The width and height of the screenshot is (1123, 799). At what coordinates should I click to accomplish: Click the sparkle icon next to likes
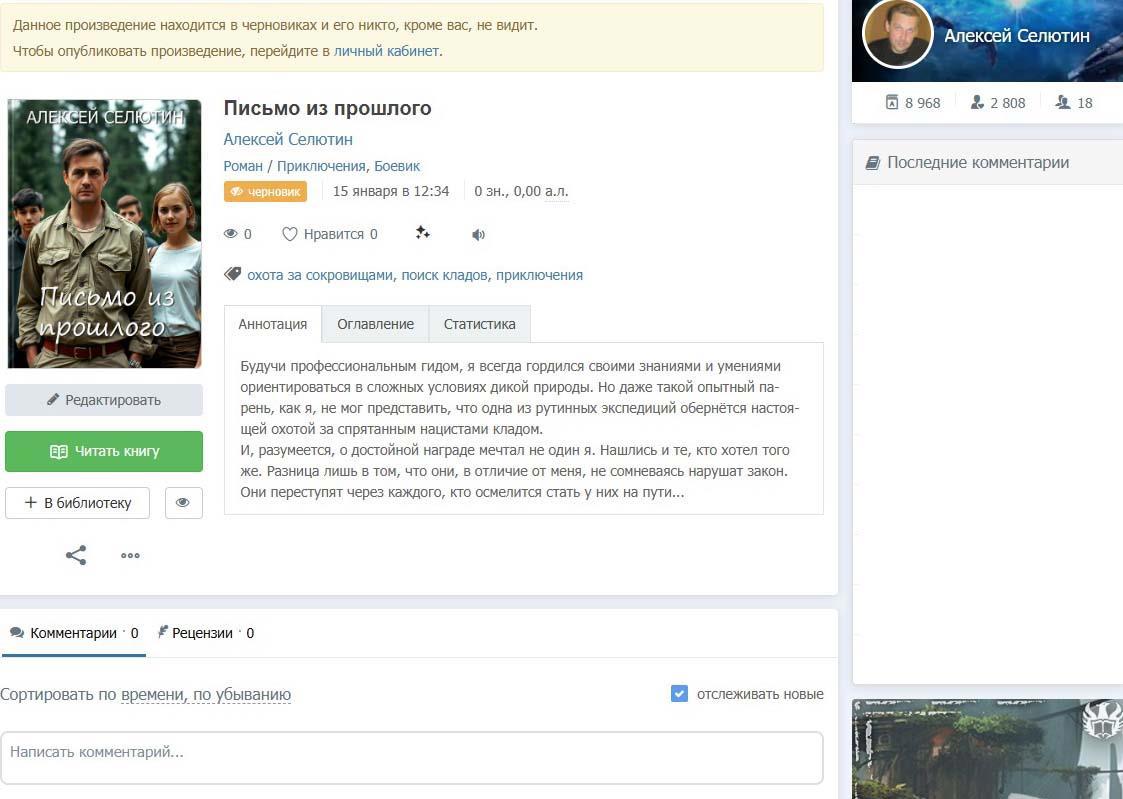point(422,234)
